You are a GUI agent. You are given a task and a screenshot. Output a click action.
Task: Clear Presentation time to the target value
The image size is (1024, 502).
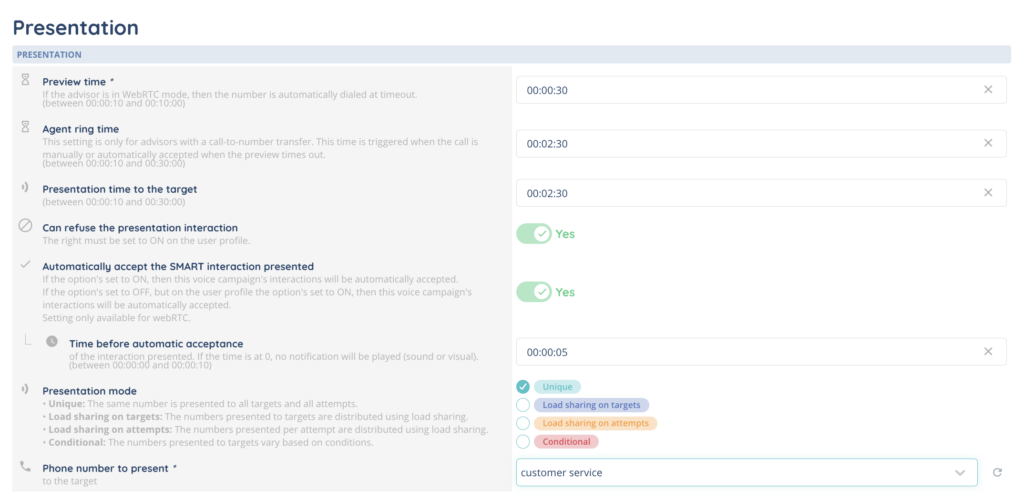click(987, 193)
